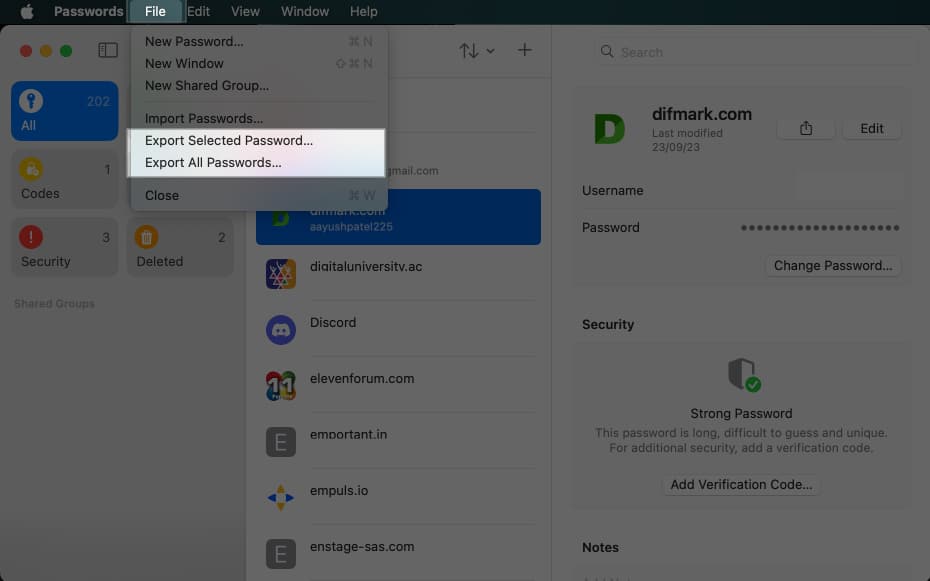
Task: Edit the difmark.com entry
Action: click(x=871, y=128)
